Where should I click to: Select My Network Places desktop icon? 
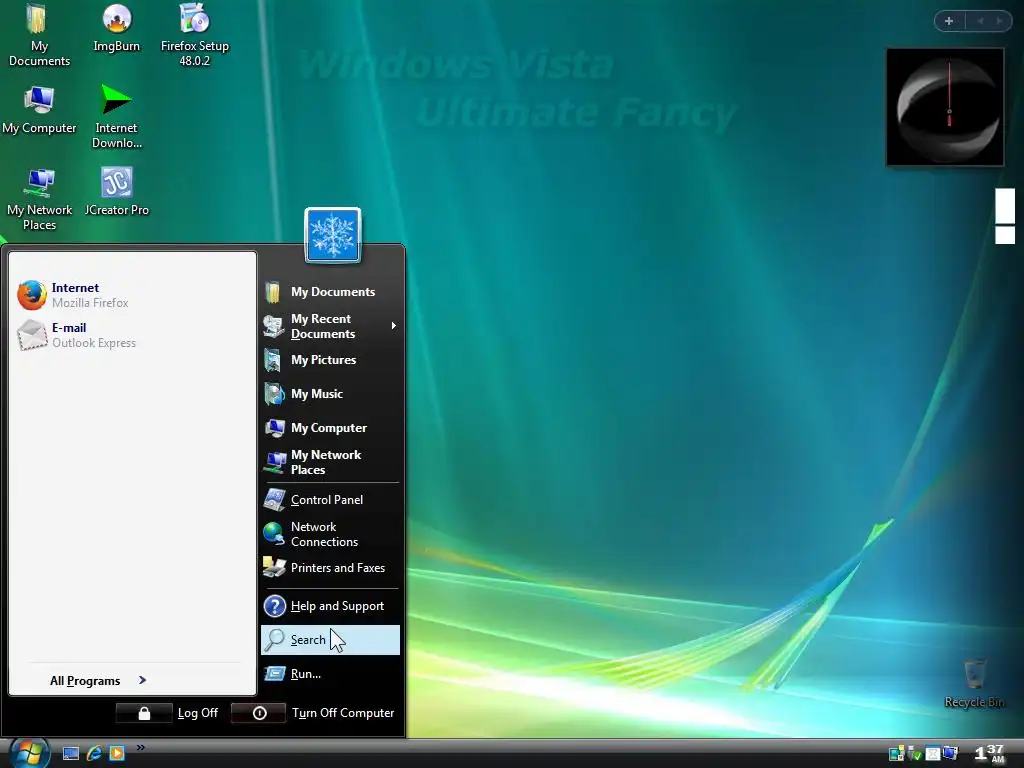click(x=39, y=200)
